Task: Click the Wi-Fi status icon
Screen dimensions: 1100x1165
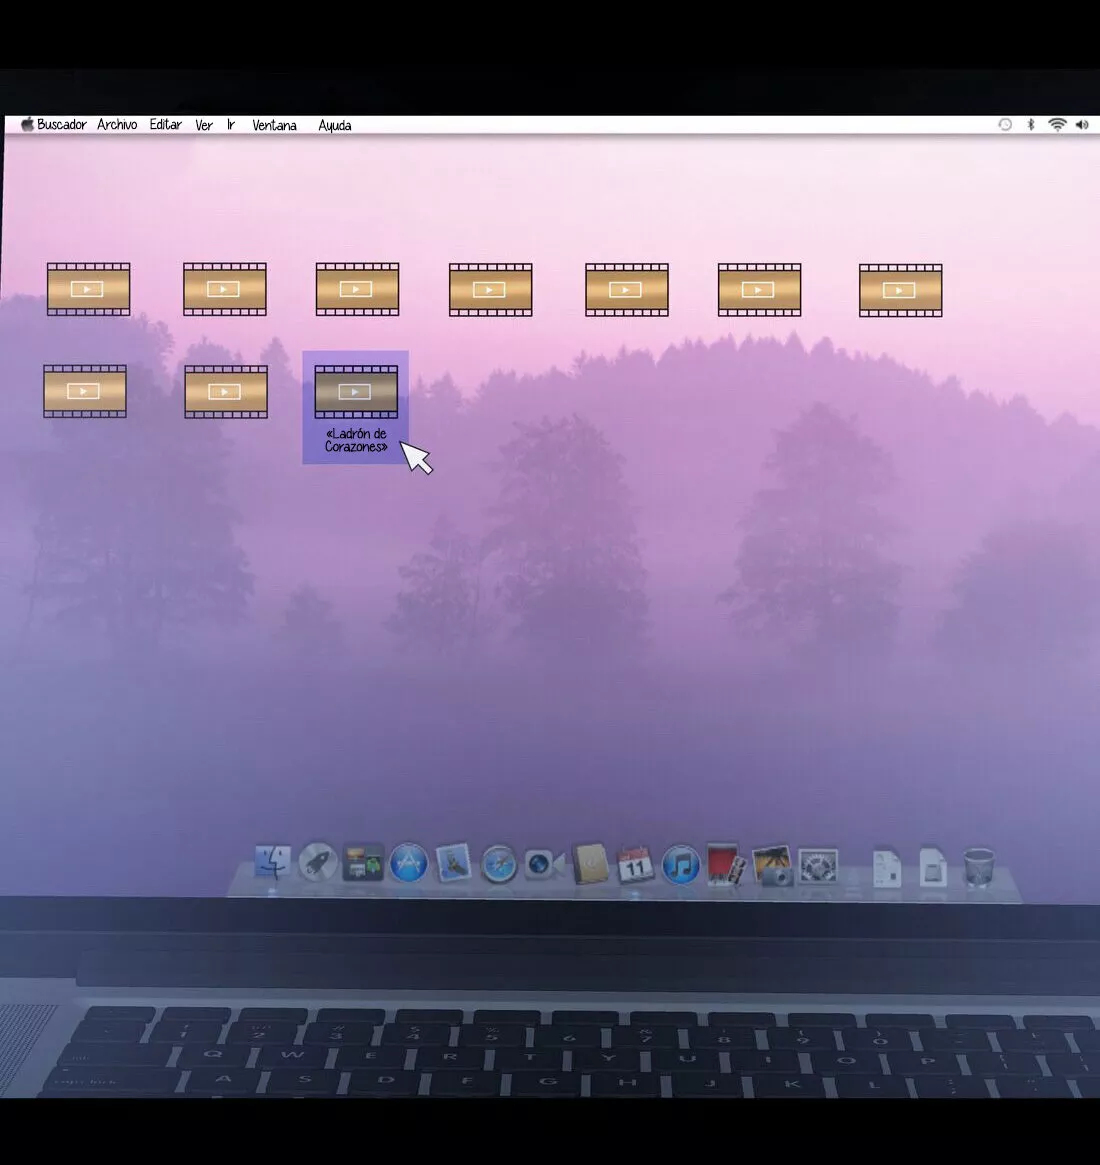Action: (x=1057, y=125)
